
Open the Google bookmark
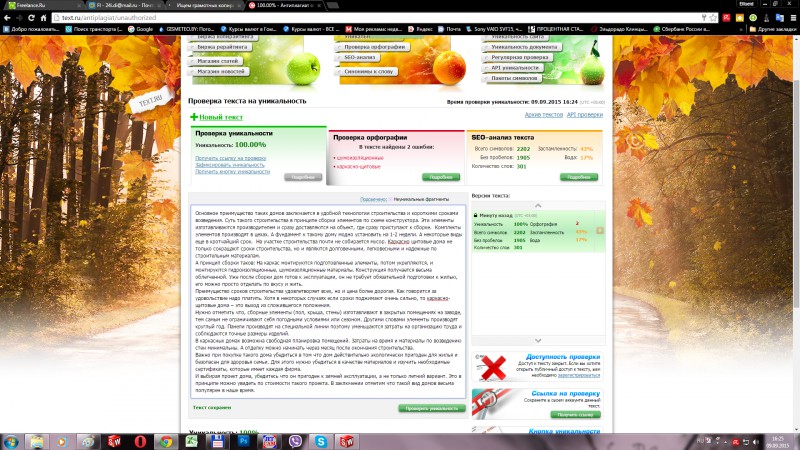click(x=140, y=29)
